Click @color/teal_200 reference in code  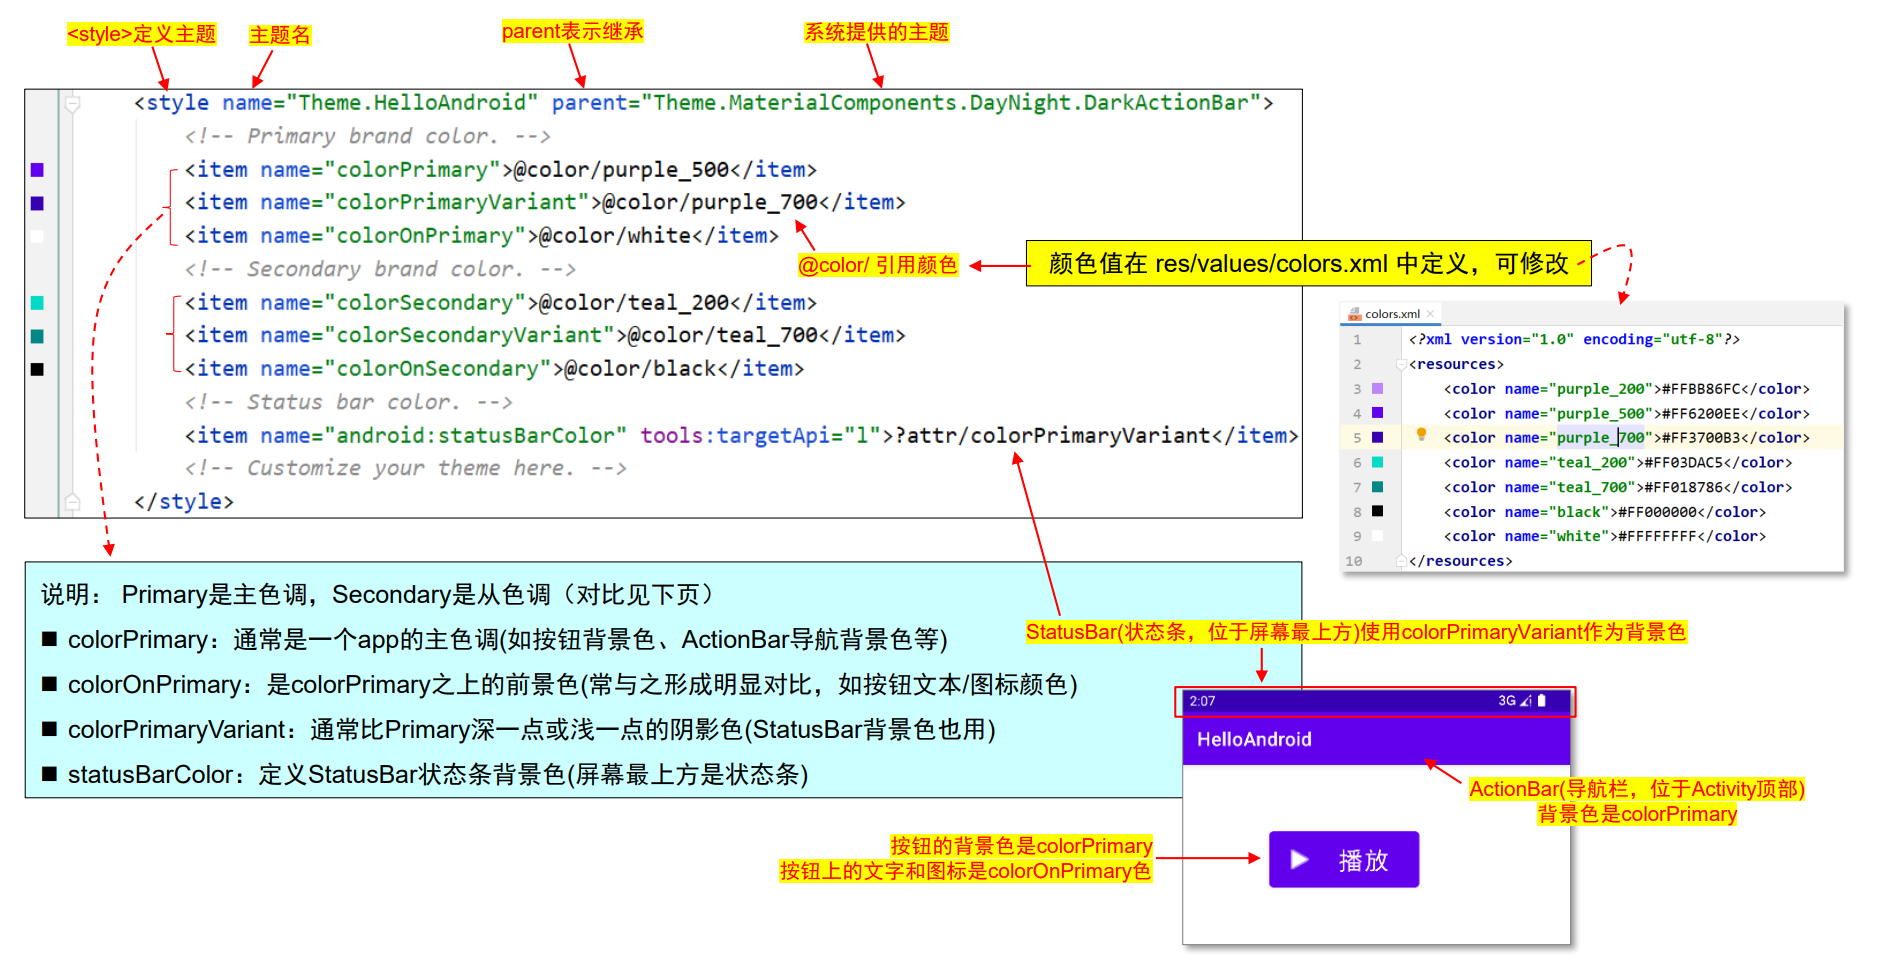(634, 303)
